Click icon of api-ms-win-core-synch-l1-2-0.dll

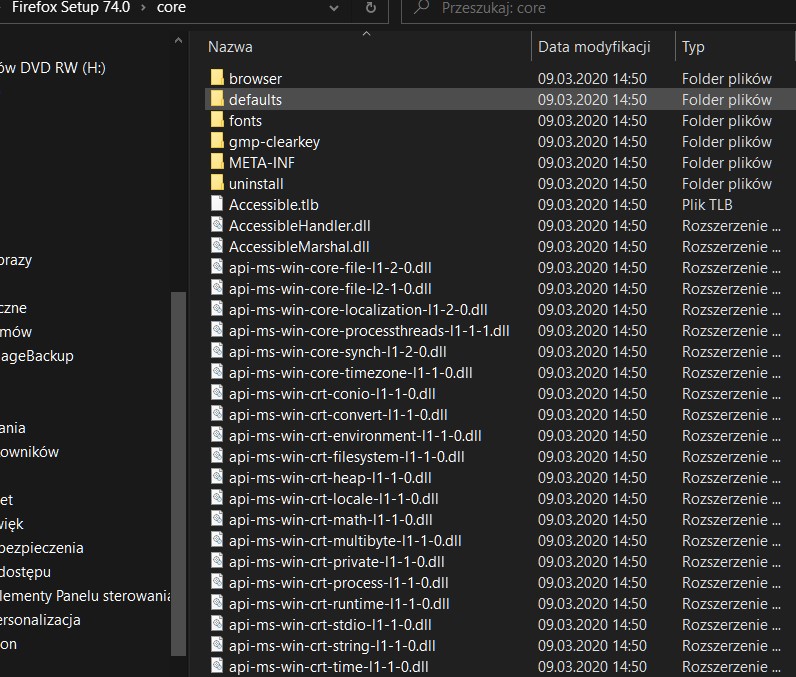pos(217,351)
